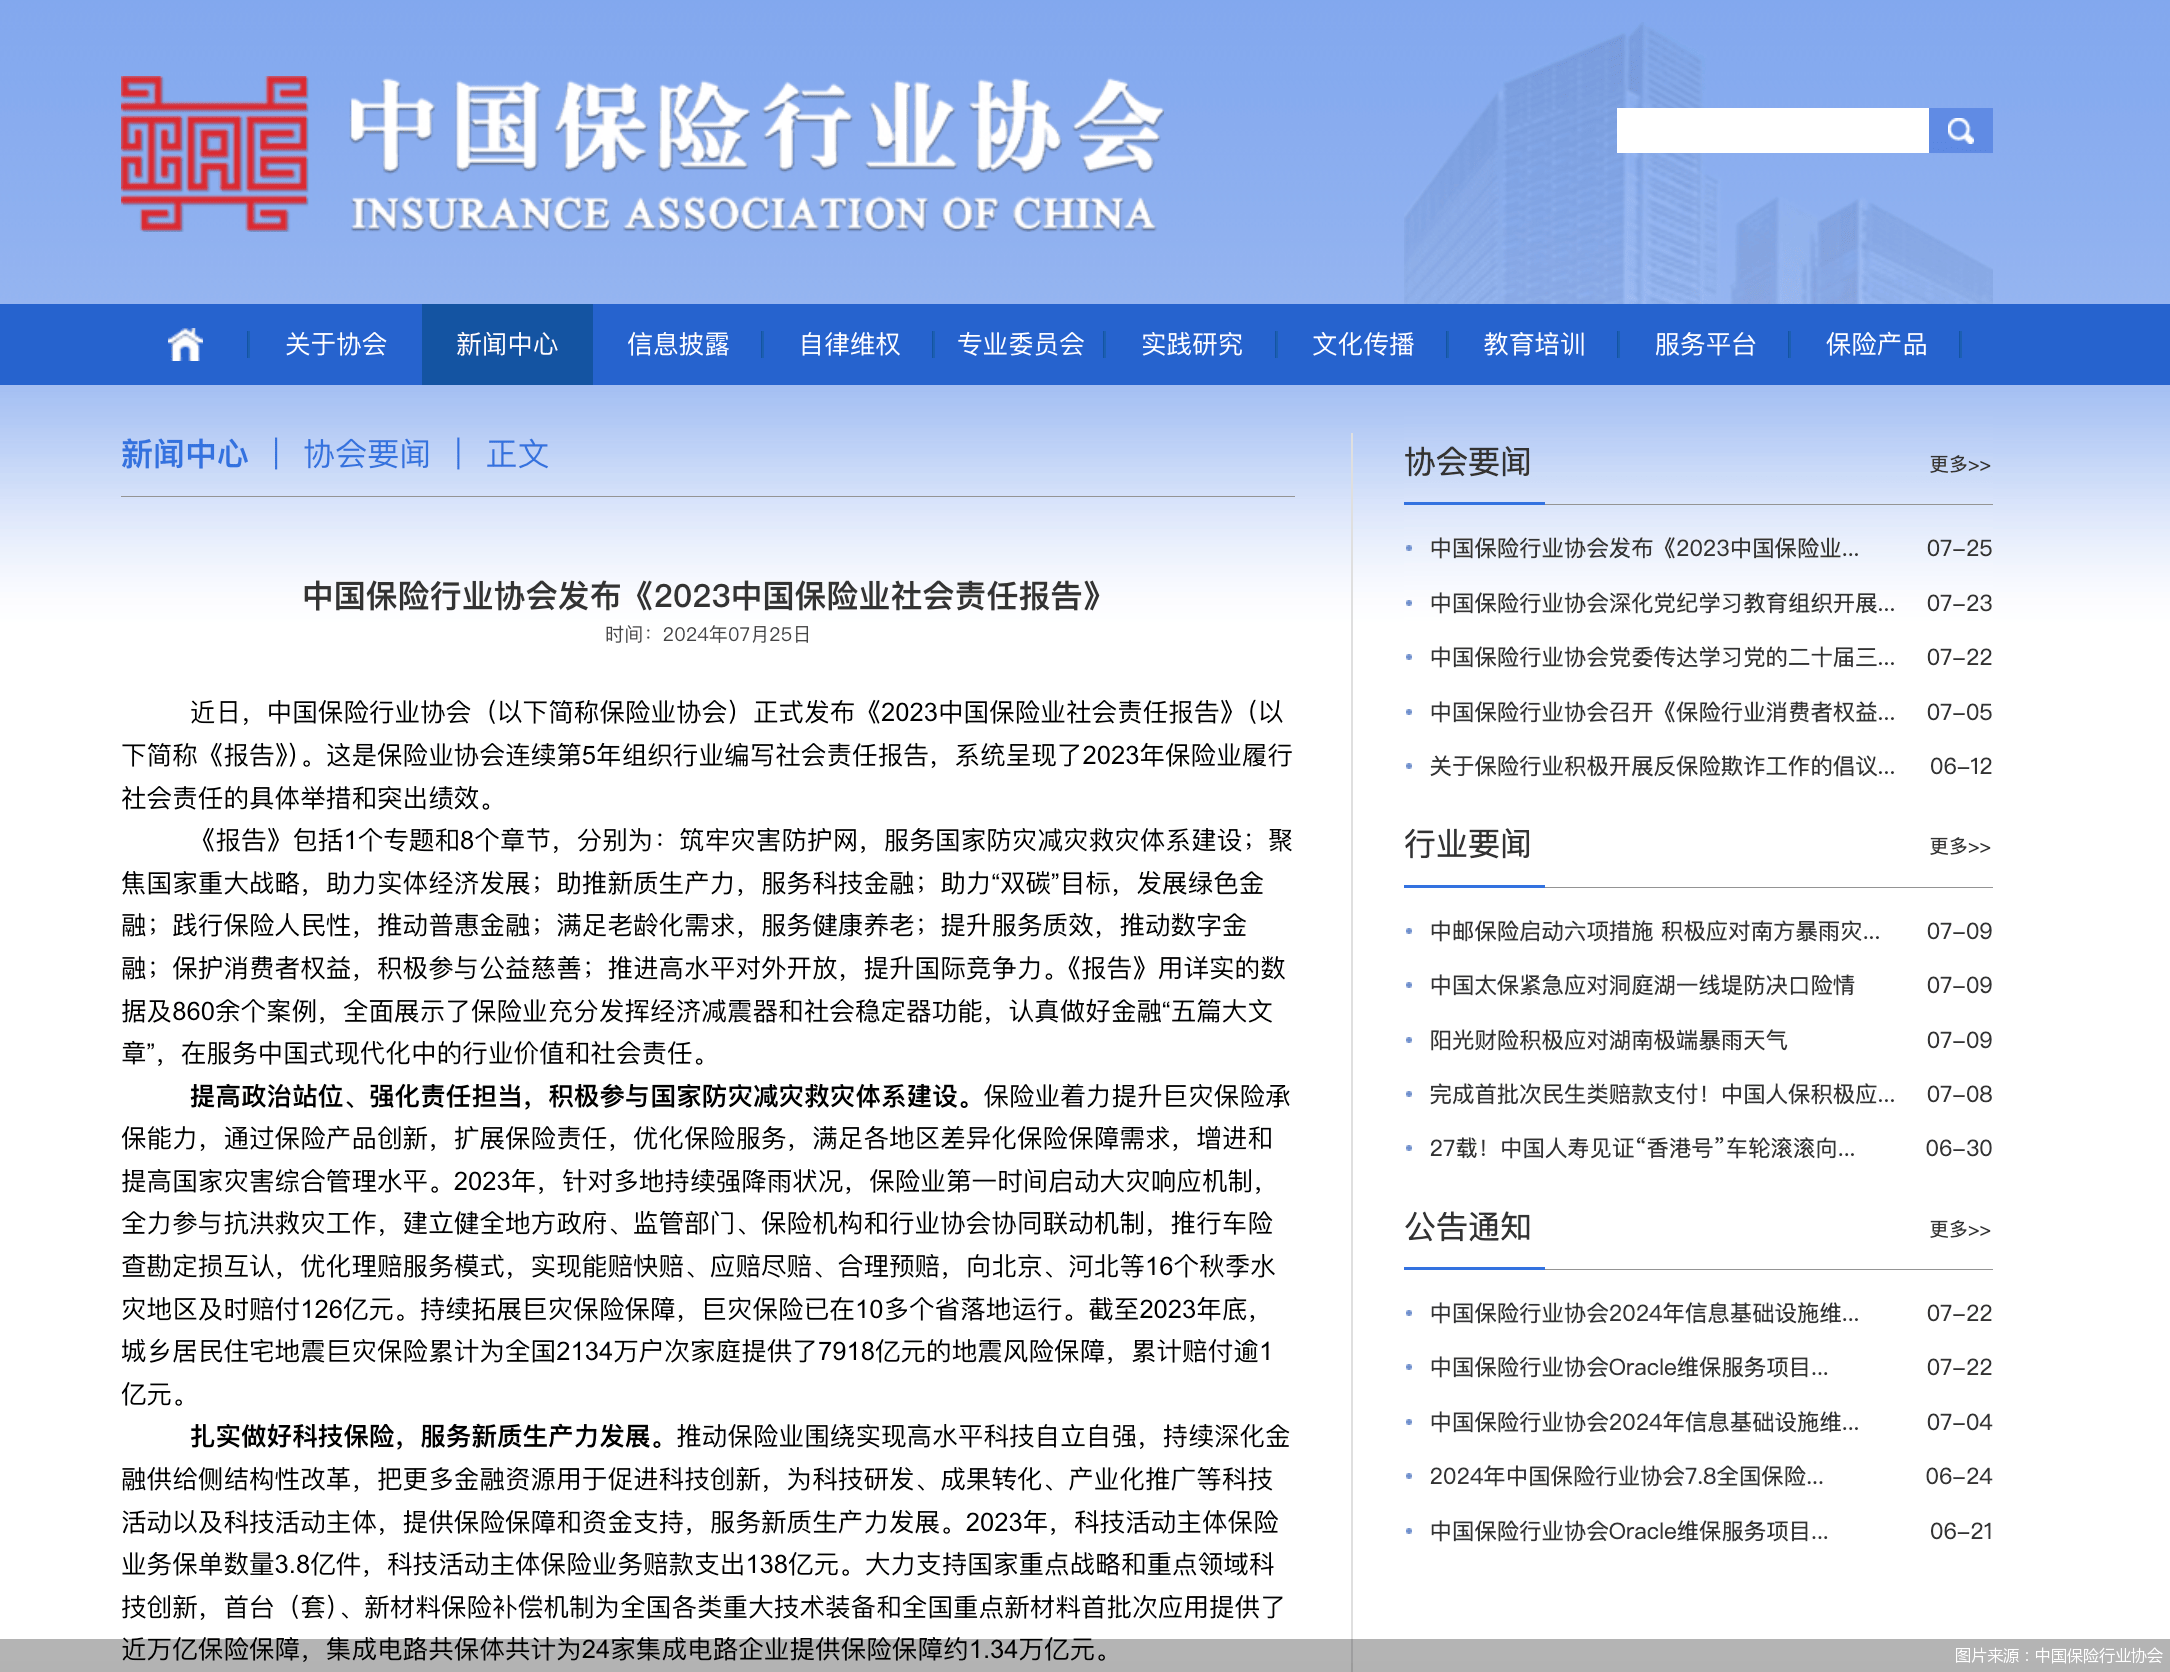The height and width of the screenshot is (1672, 2170).
Task: Open news 完成首批次民生类赔款支付！中国人保积极应...
Action: [x=1662, y=1094]
